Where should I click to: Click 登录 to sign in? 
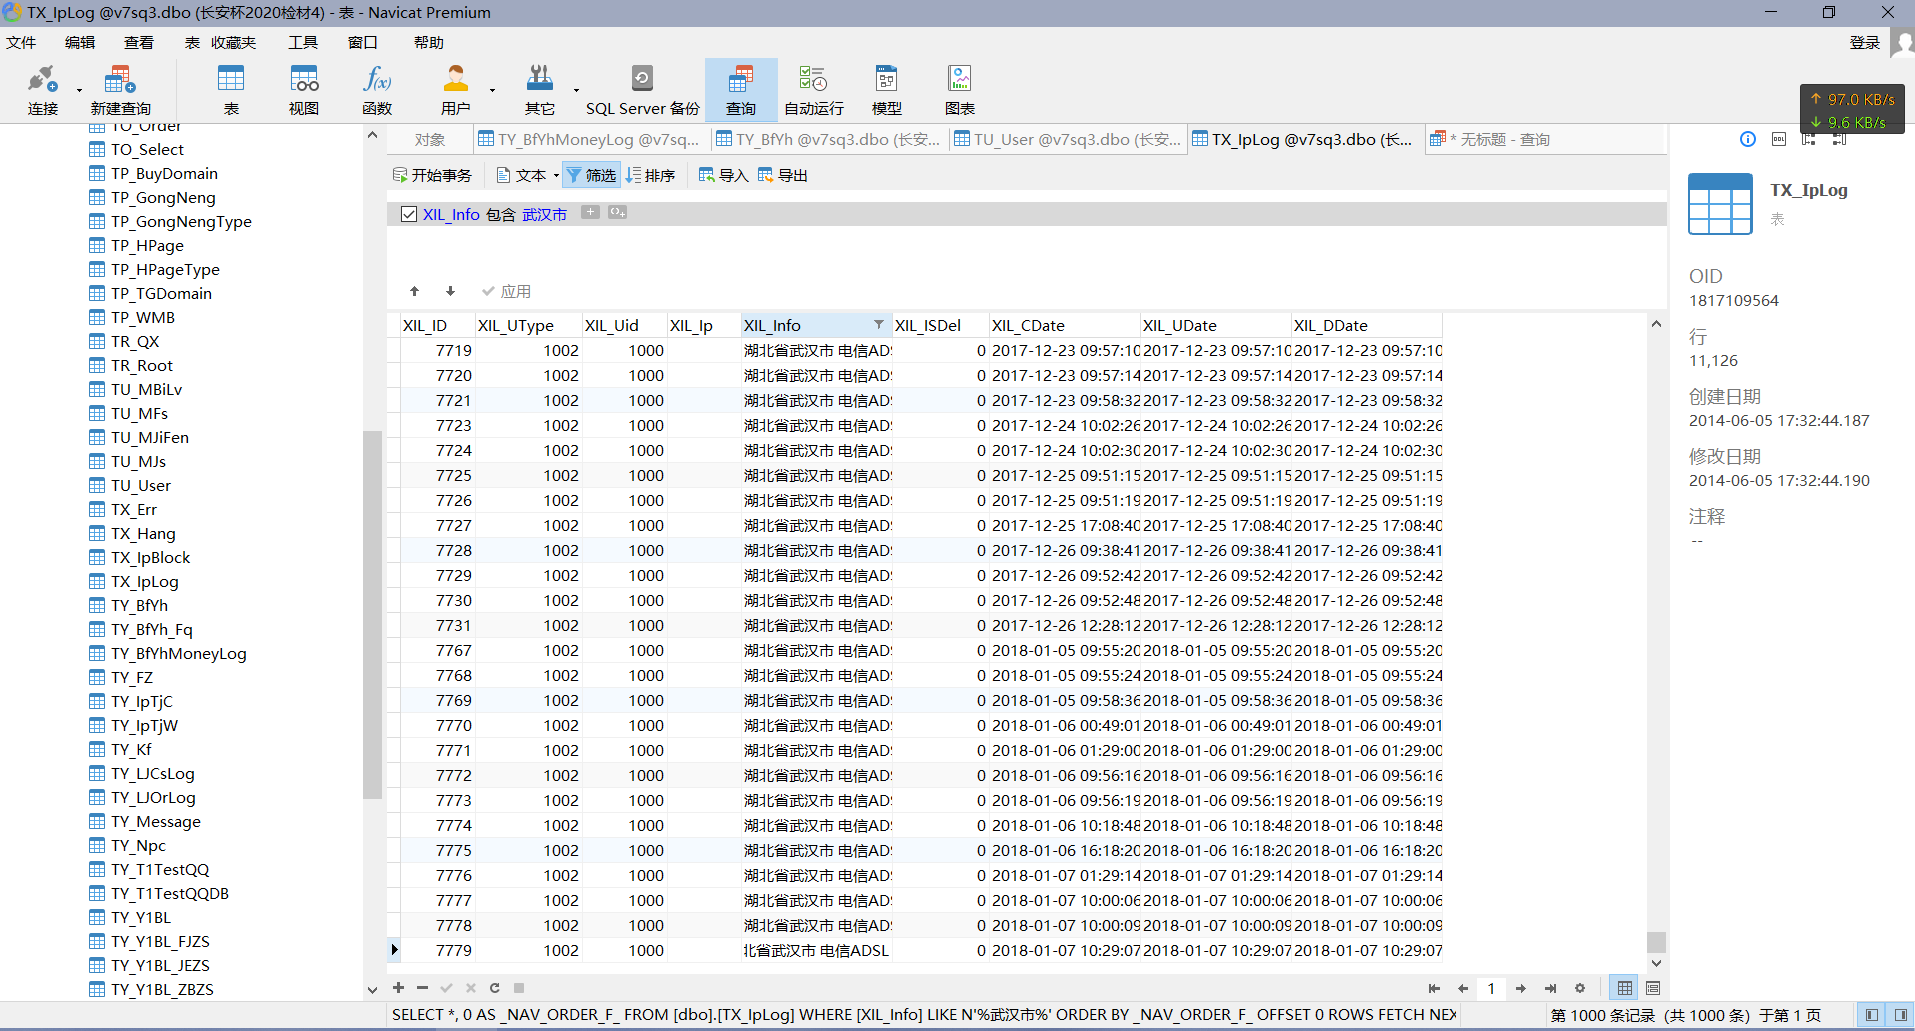coord(1865,43)
